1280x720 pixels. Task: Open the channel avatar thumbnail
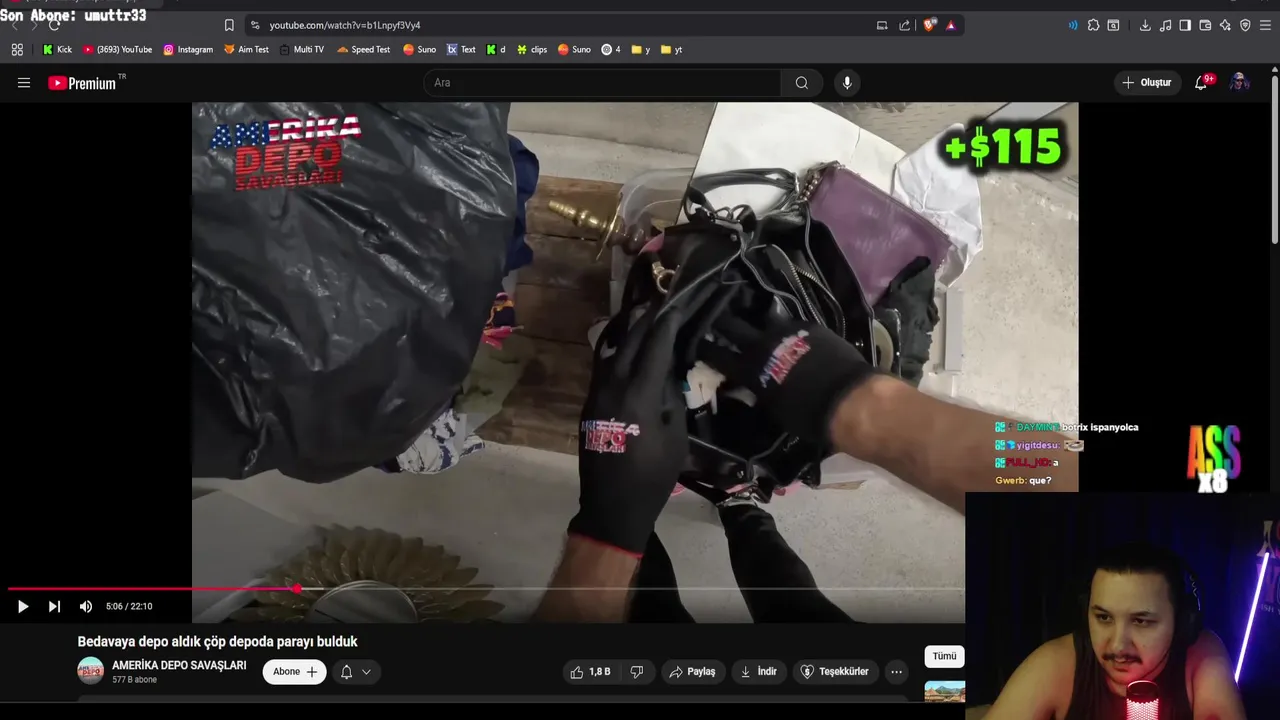[91, 671]
